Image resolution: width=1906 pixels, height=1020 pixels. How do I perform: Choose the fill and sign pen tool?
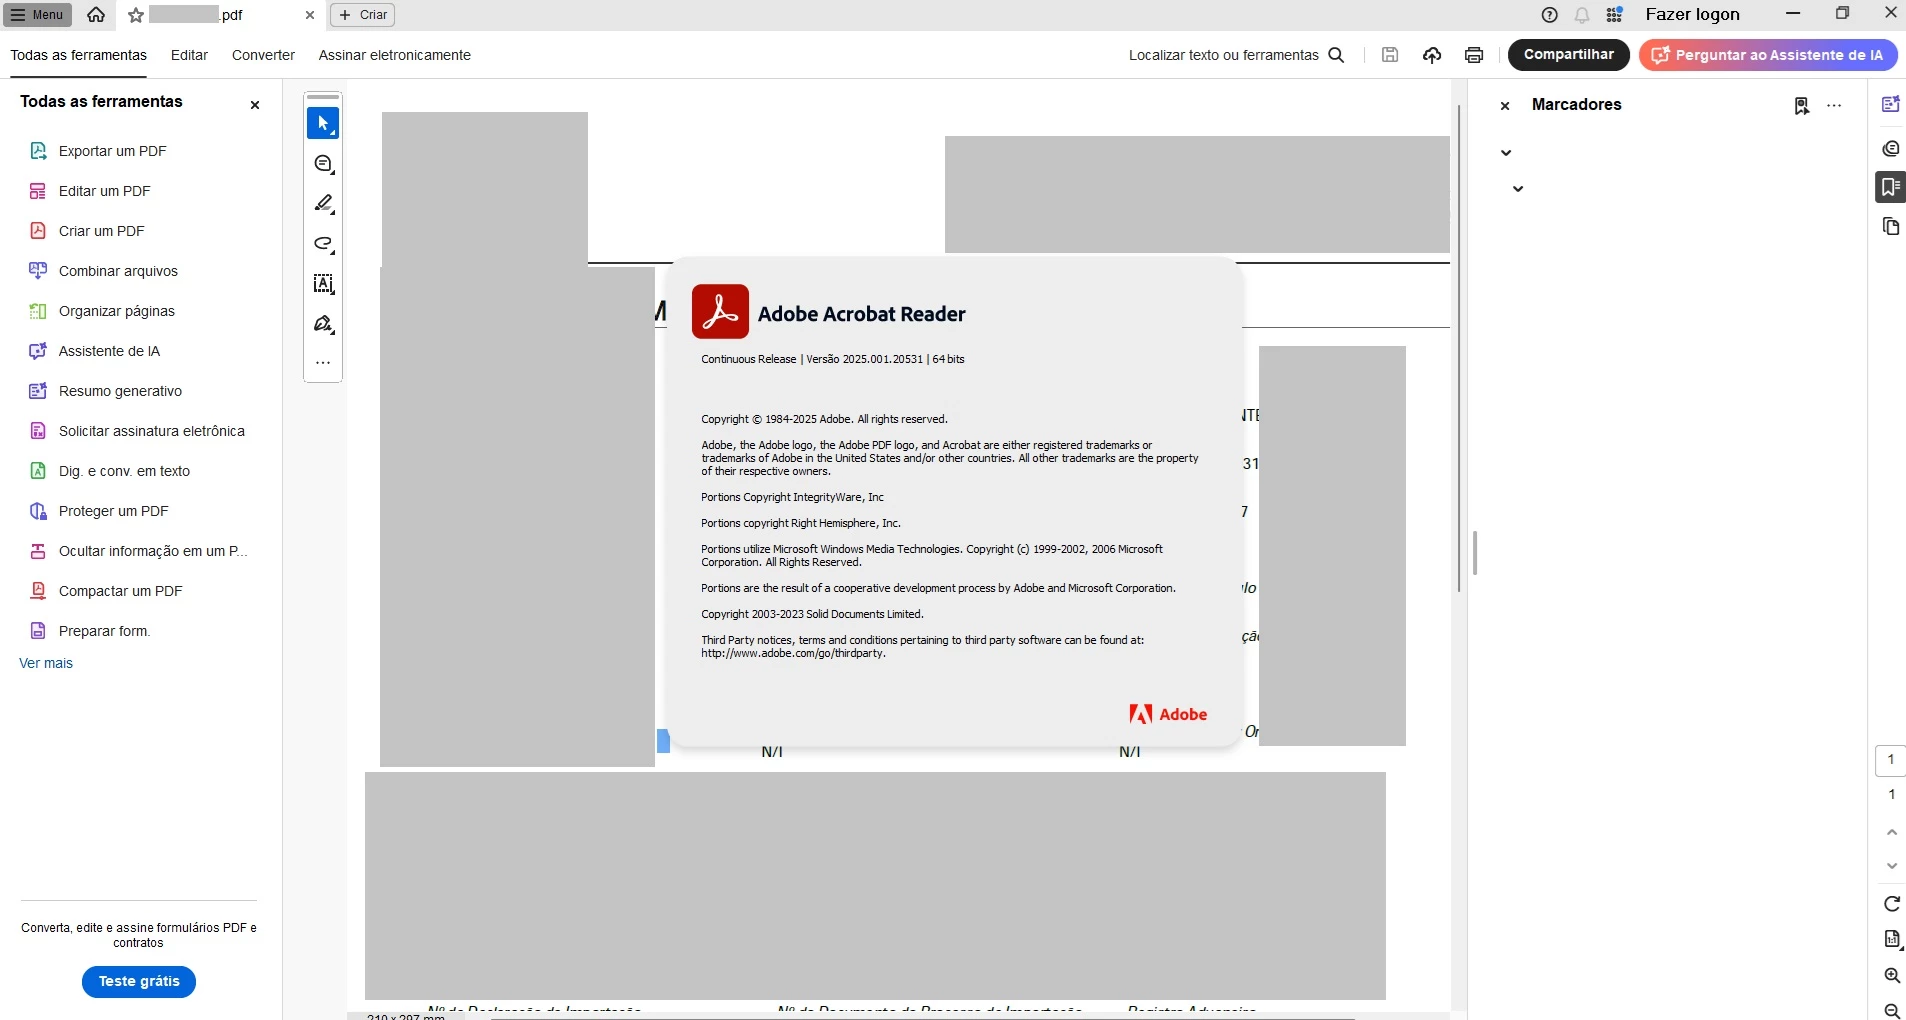pos(323,324)
